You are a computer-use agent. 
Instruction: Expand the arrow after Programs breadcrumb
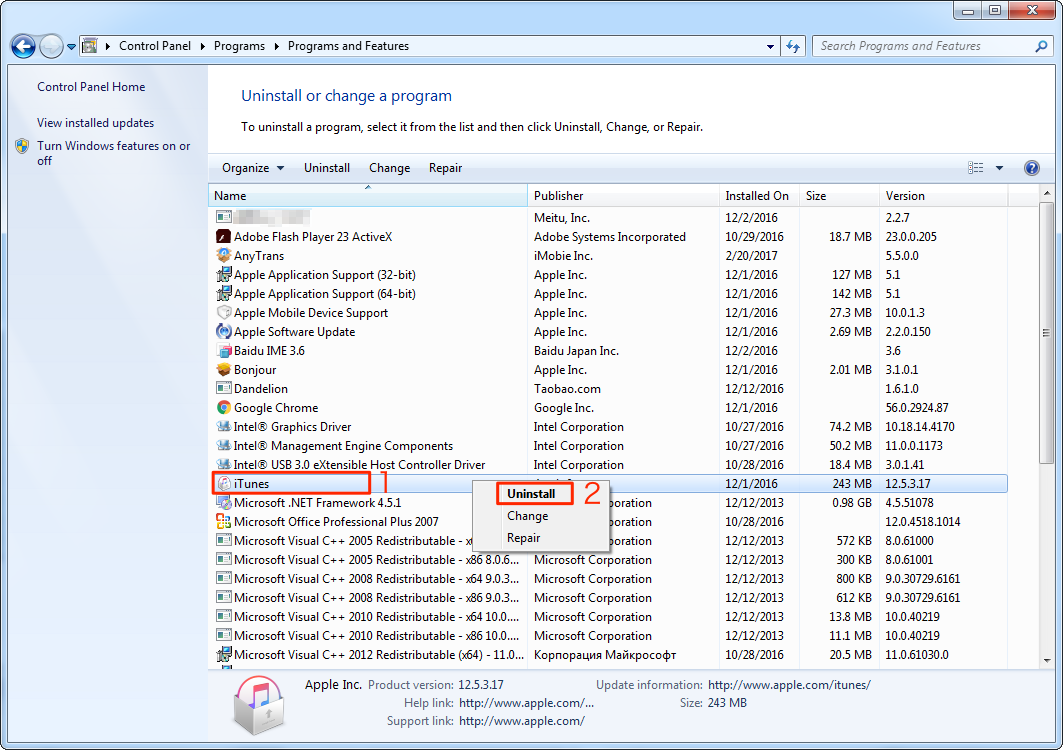277,46
